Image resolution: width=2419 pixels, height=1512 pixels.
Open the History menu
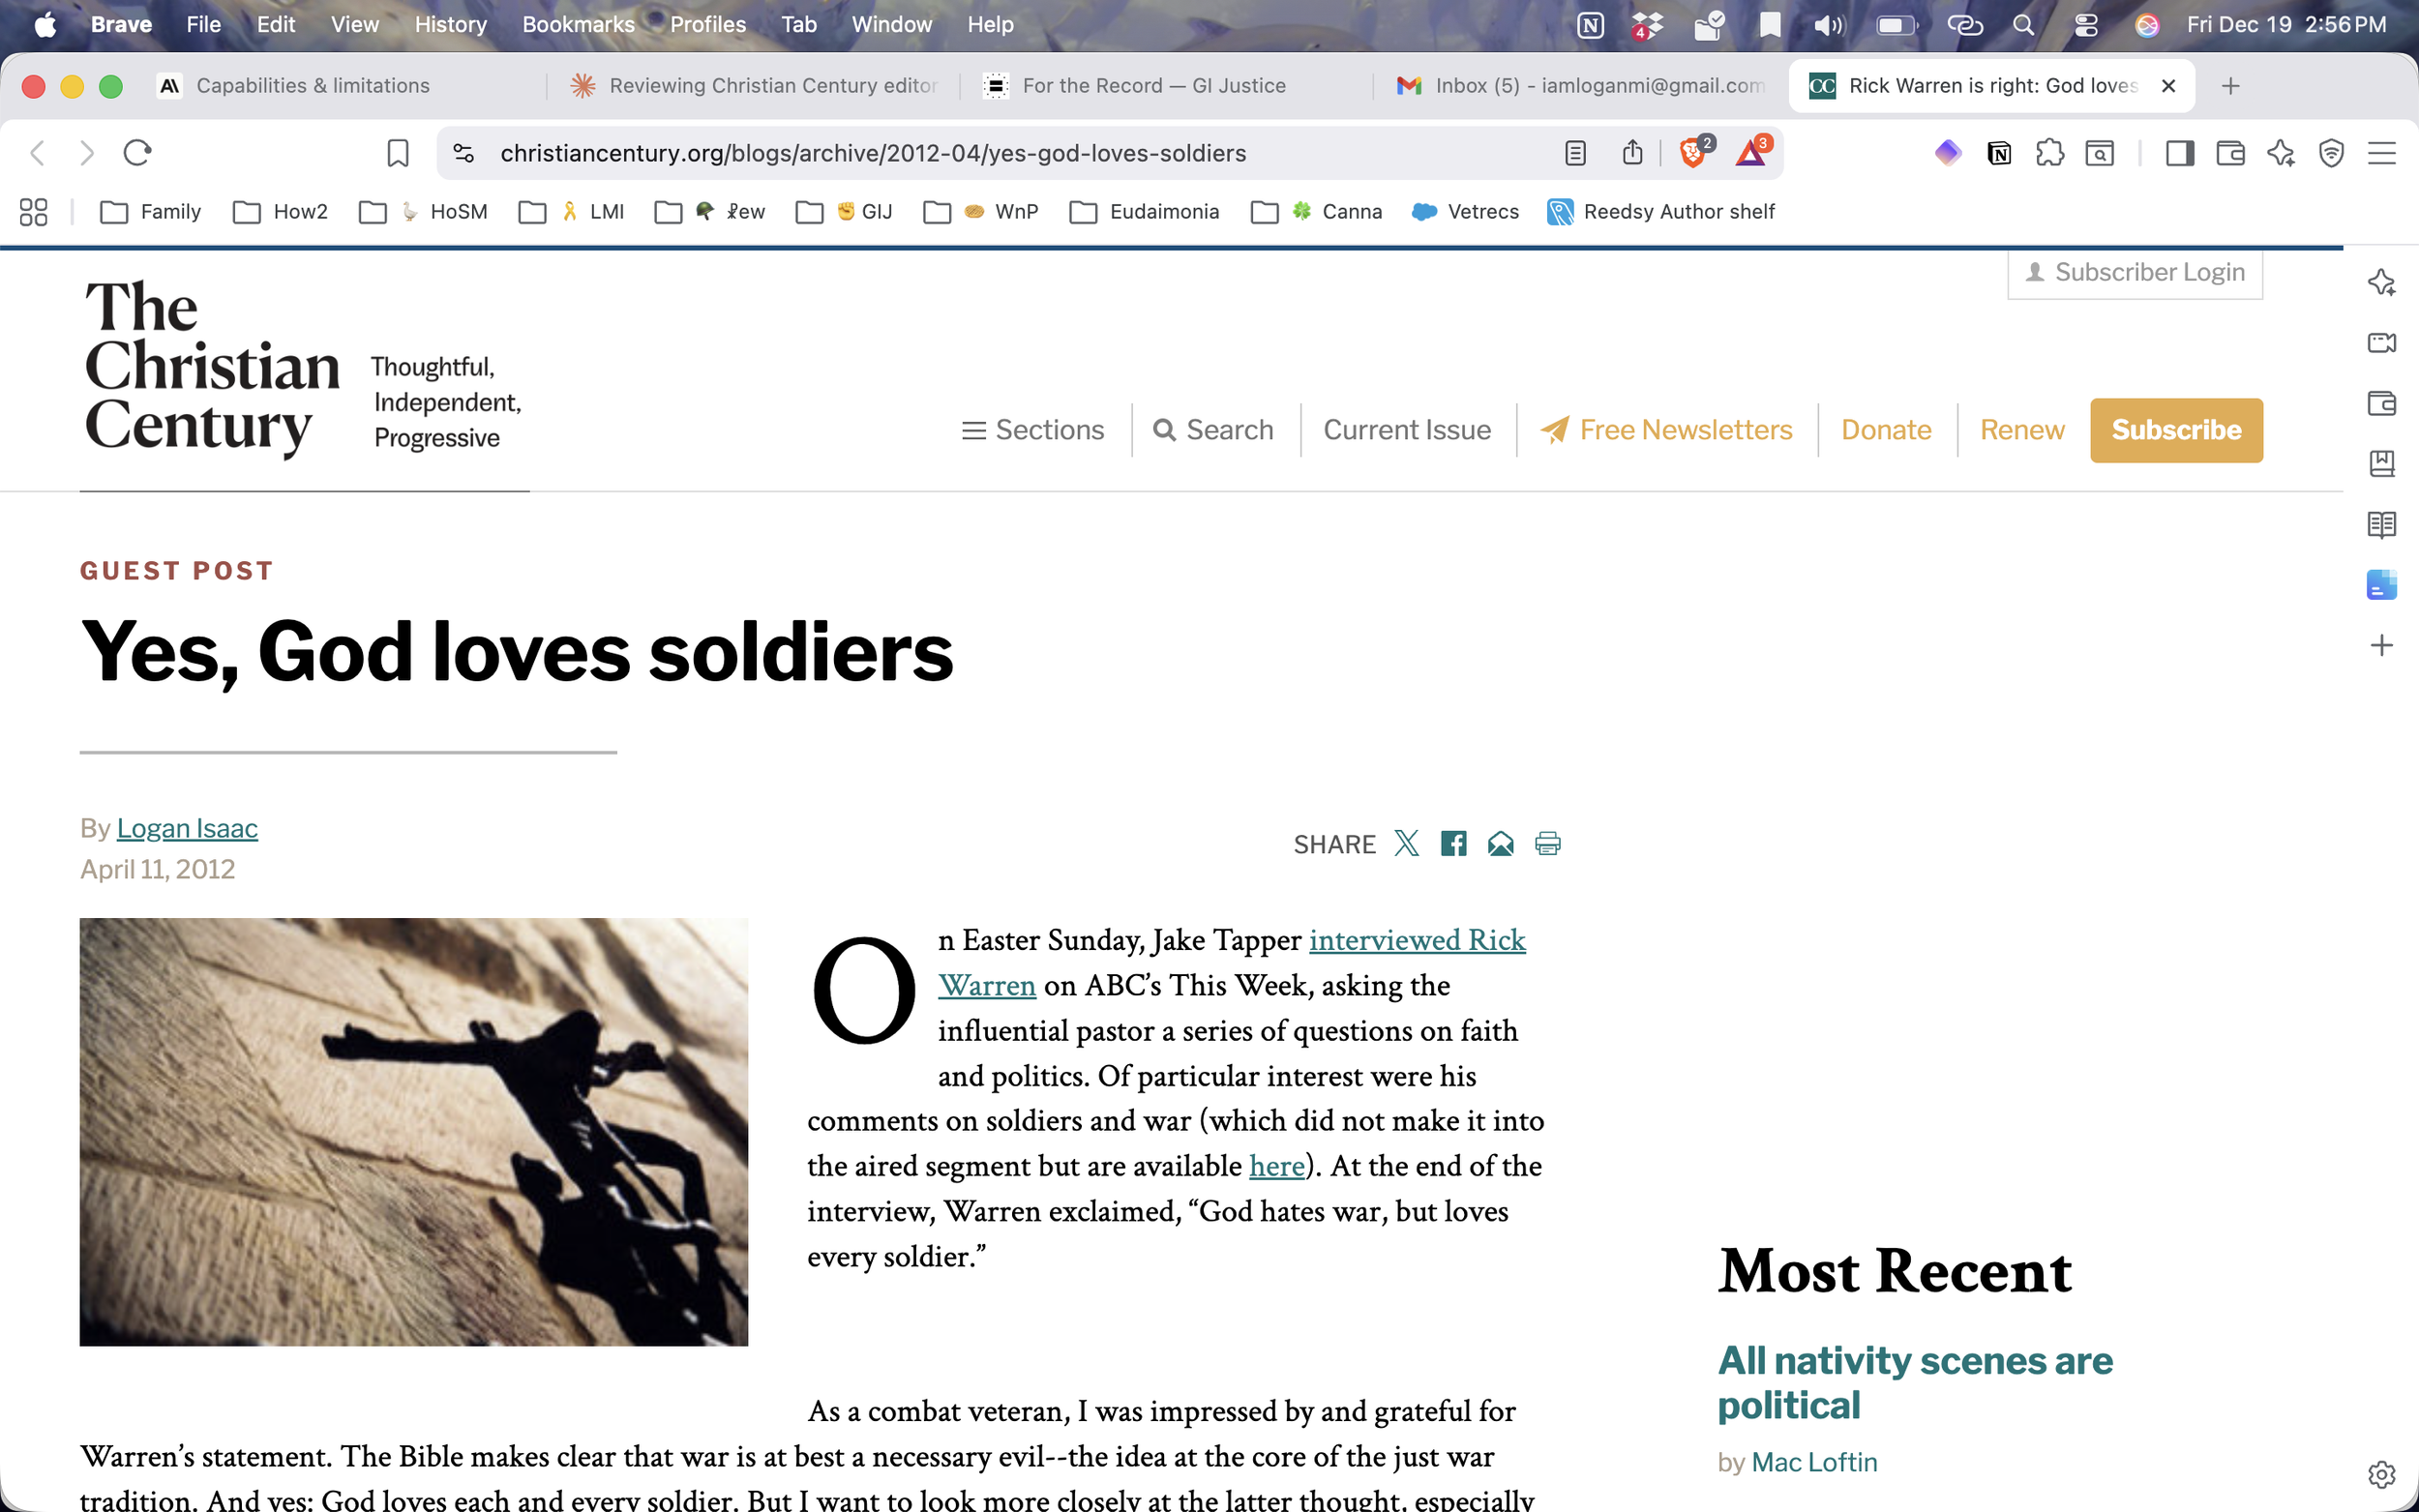tap(450, 24)
